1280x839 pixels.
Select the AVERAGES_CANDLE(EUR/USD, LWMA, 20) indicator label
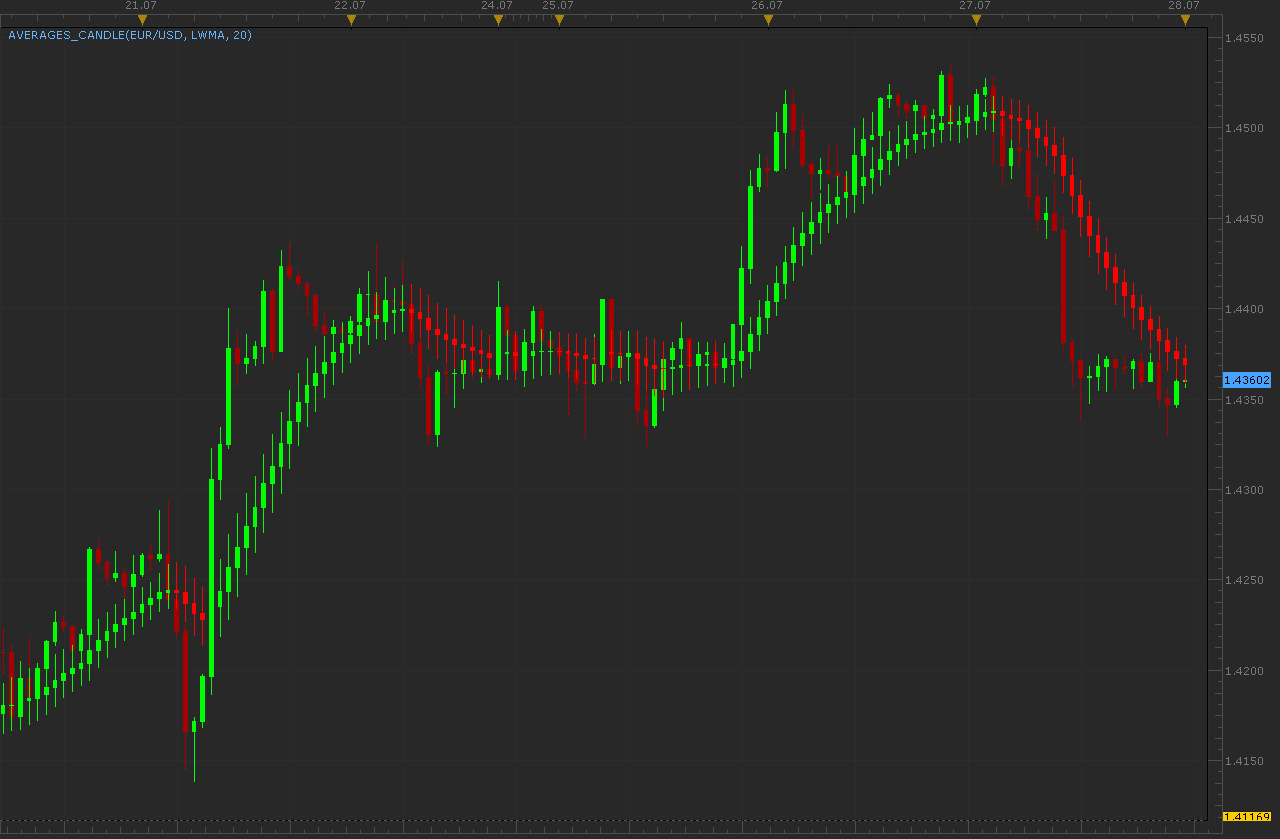tap(130, 35)
